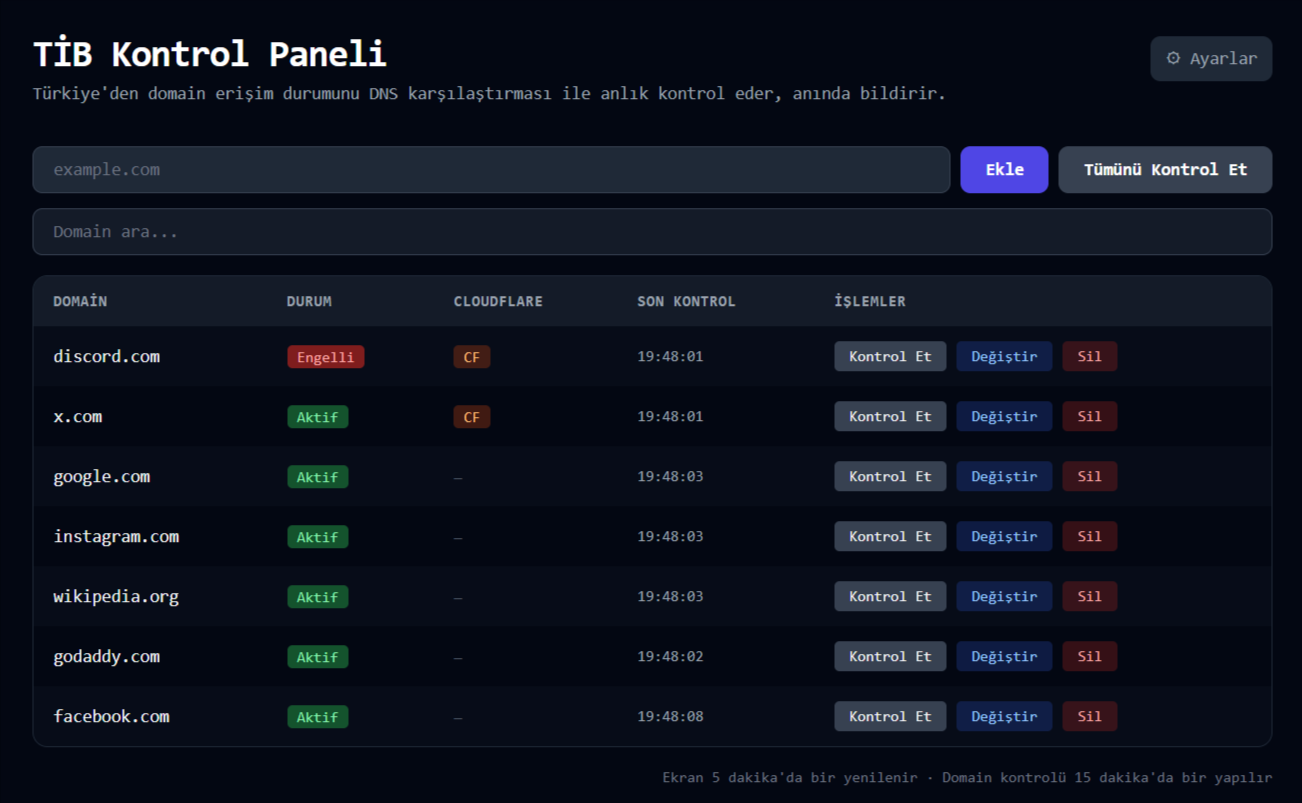Viewport: 1302px width, 803px height.
Task: Click the 19:48:02 timestamp for godaddy.com
Action: [x=670, y=657]
